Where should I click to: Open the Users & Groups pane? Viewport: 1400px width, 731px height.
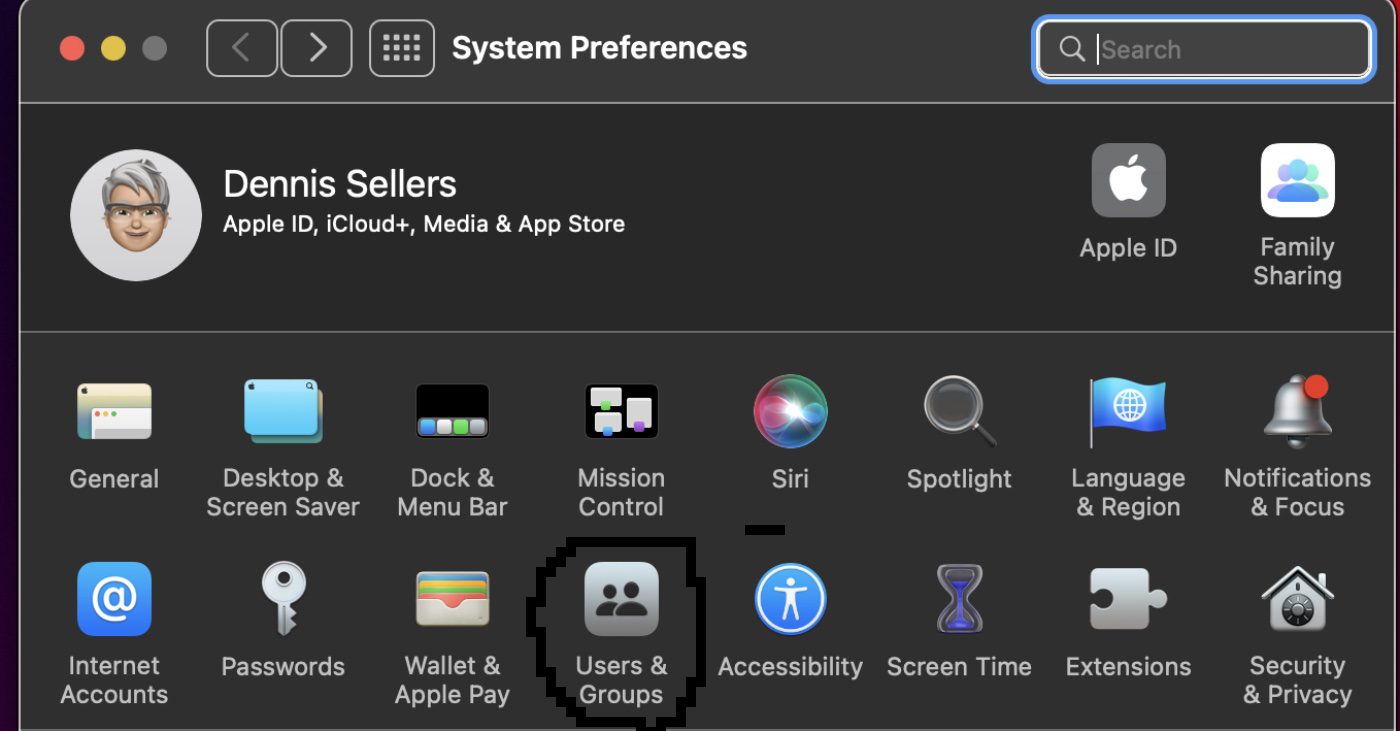pyautogui.click(x=621, y=599)
